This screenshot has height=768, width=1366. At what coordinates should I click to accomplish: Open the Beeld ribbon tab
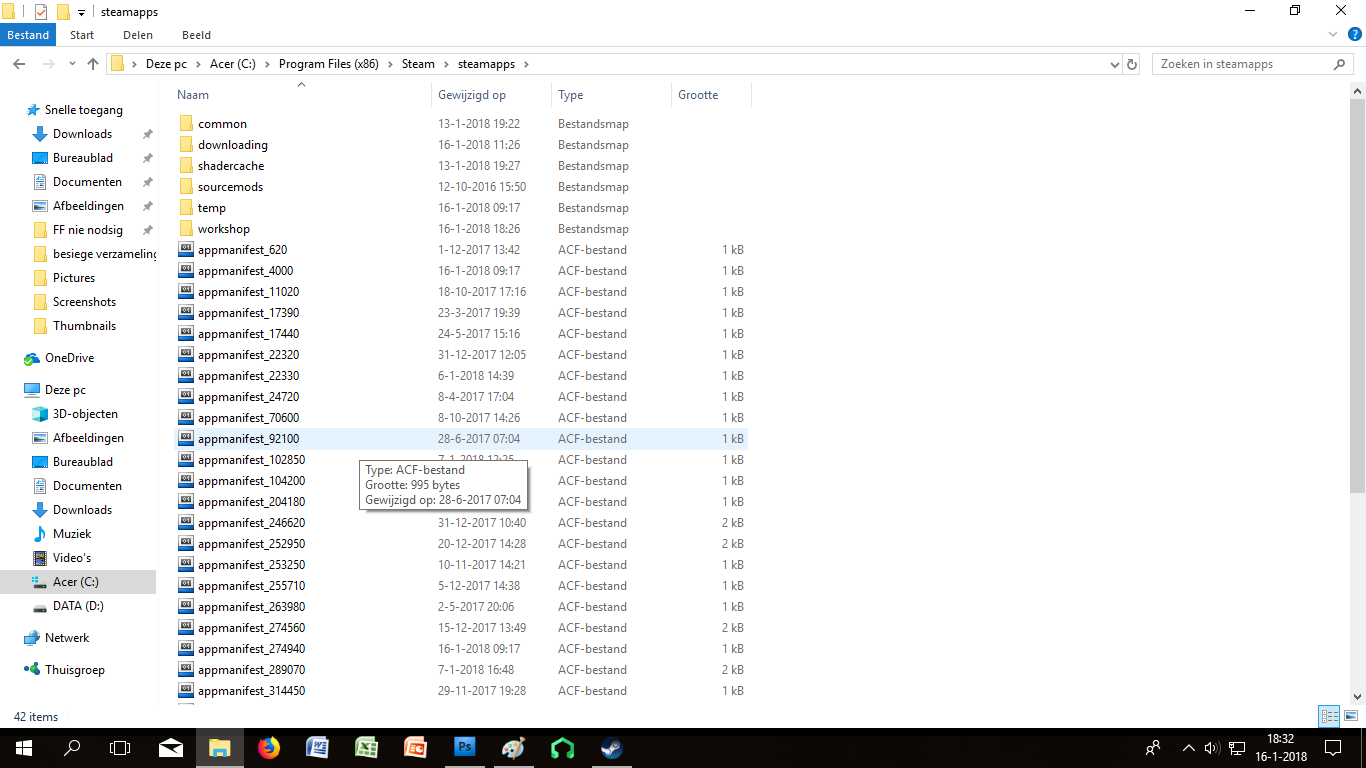pos(196,35)
